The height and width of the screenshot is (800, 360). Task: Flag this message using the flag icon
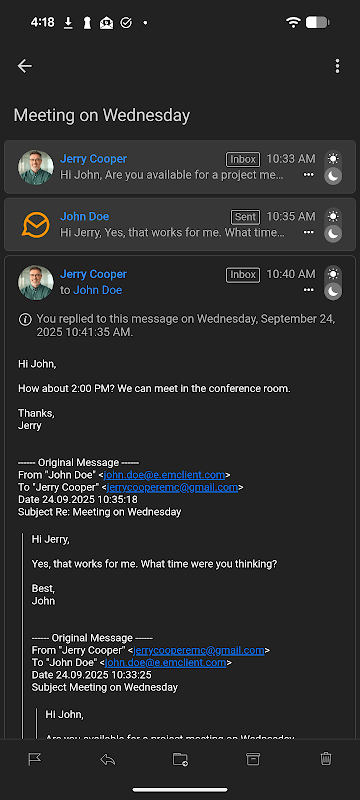click(35, 759)
